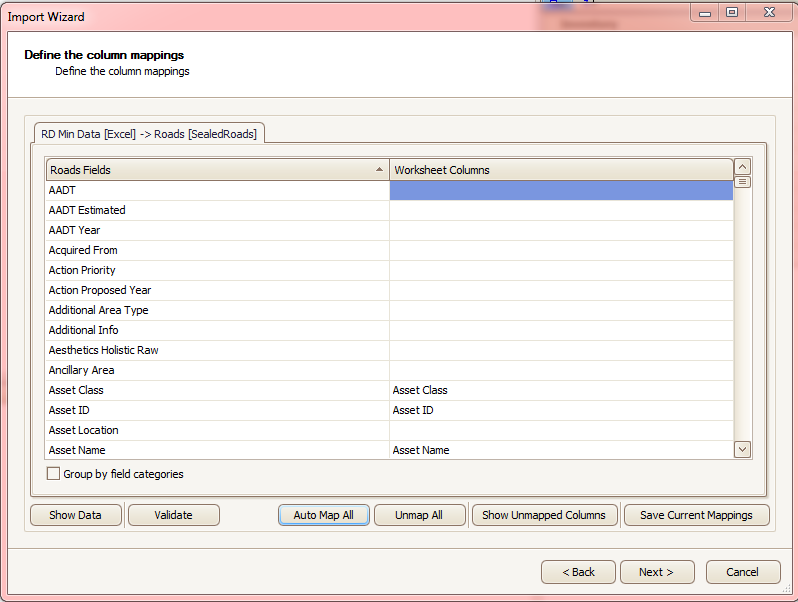Run Validate on the mappings
This screenshot has width=798, height=602.
coord(174,515)
